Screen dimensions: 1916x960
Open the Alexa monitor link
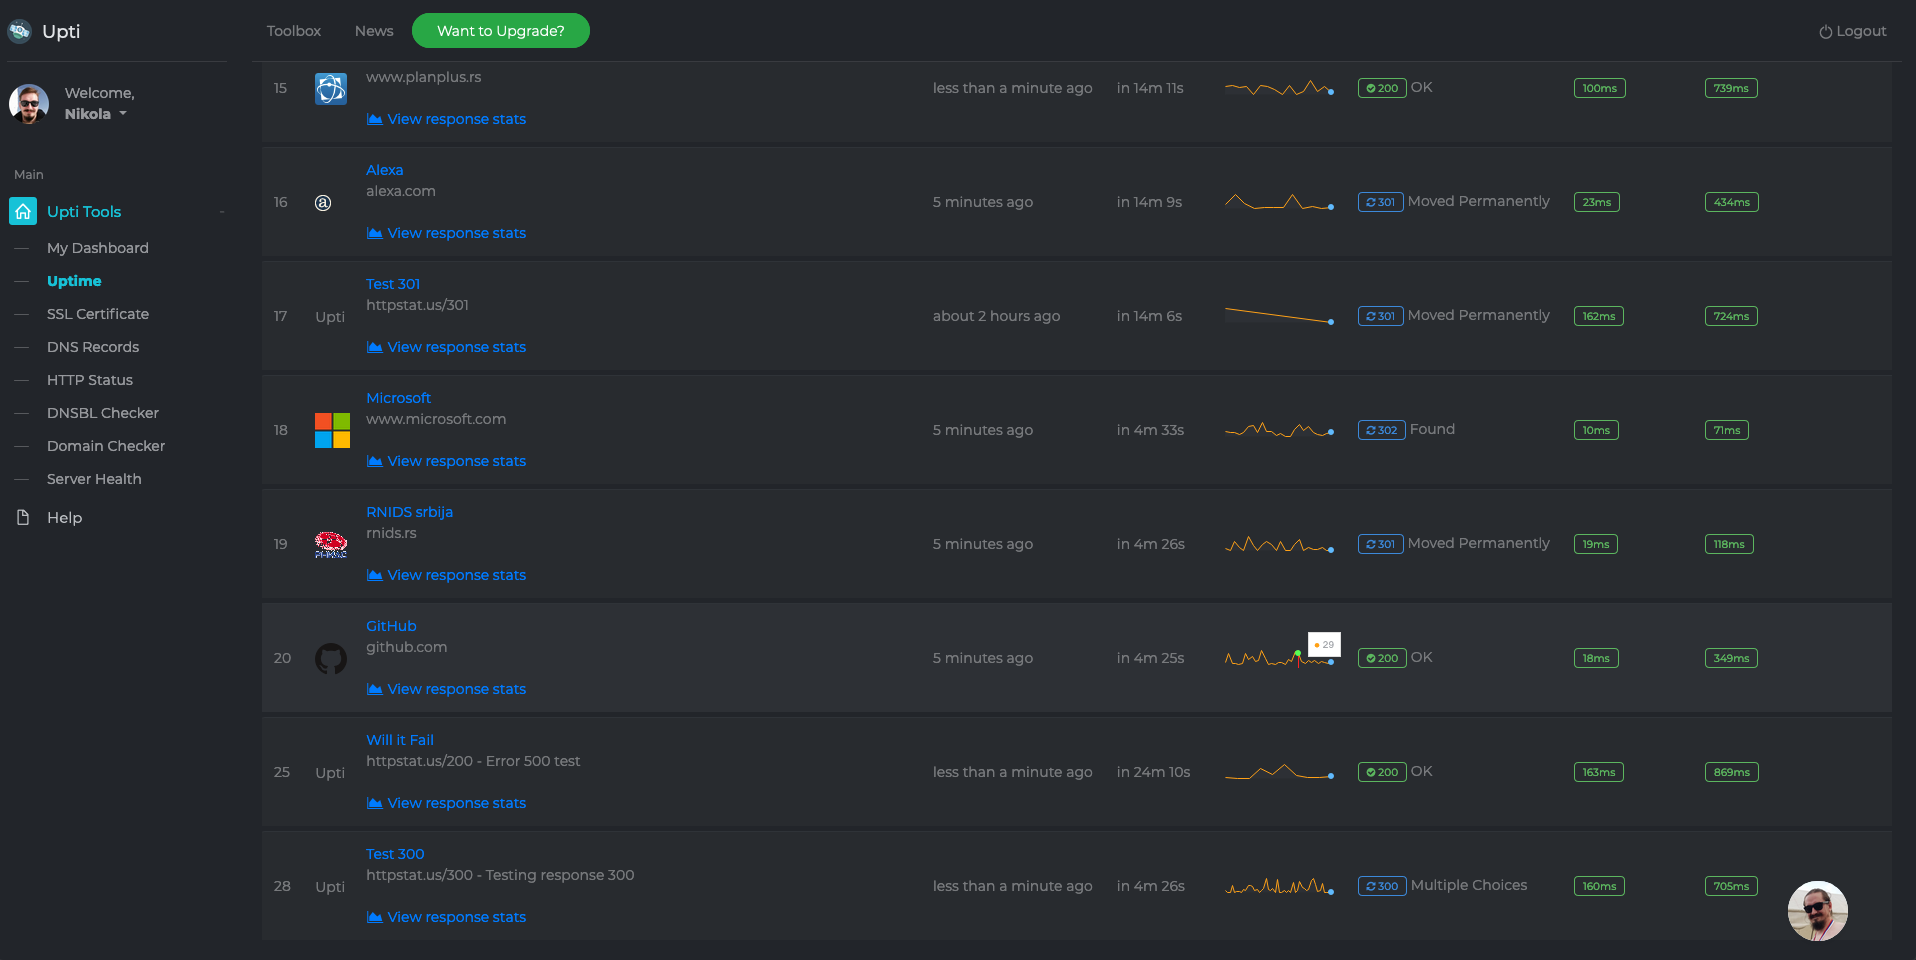[385, 170]
